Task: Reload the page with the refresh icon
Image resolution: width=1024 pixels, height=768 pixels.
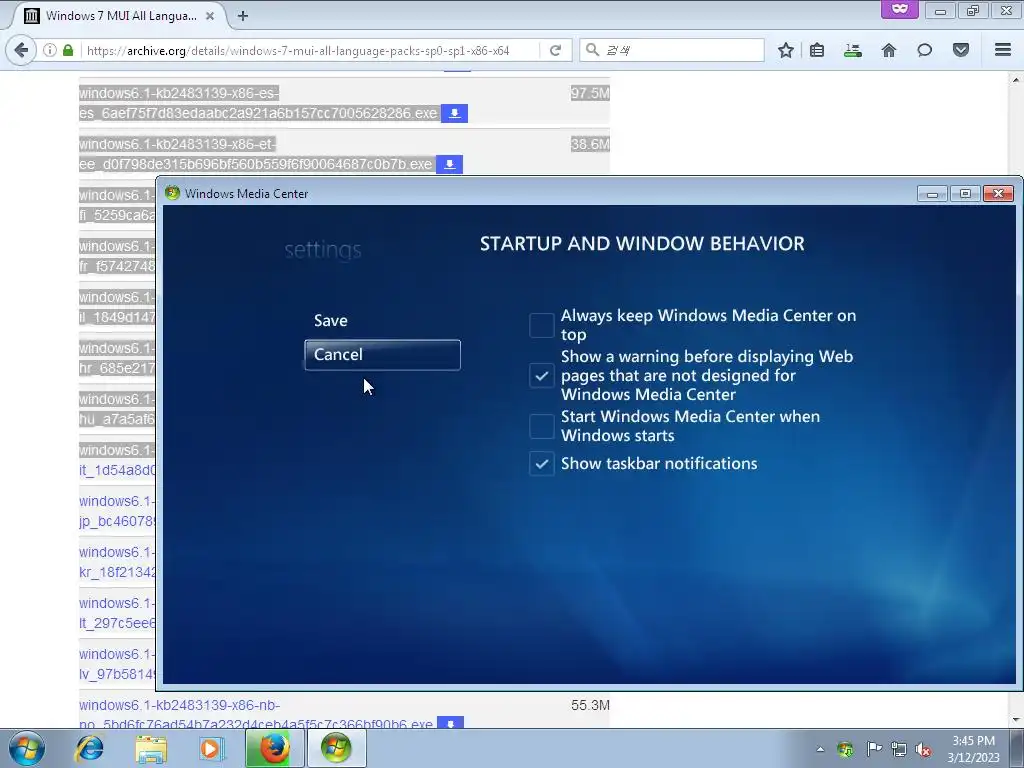Action: 556,50
